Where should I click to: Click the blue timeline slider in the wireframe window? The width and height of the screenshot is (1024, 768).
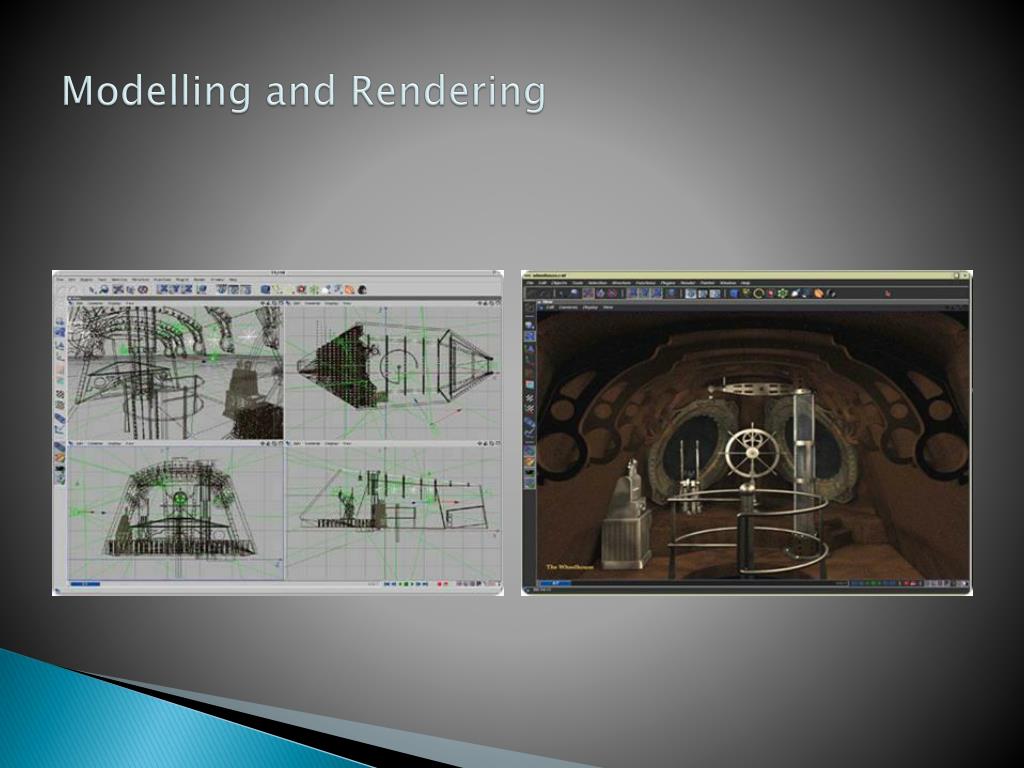pyautogui.click(x=86, y=583)
